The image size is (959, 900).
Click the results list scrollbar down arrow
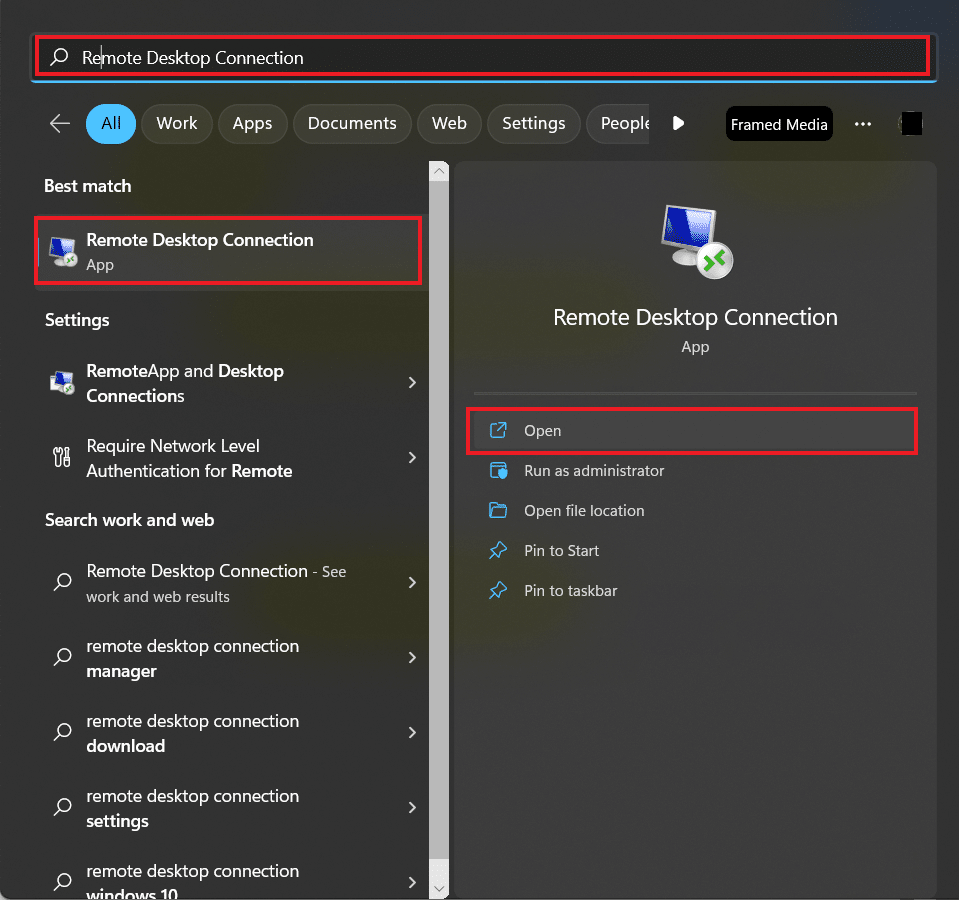[x=439, y=886]
